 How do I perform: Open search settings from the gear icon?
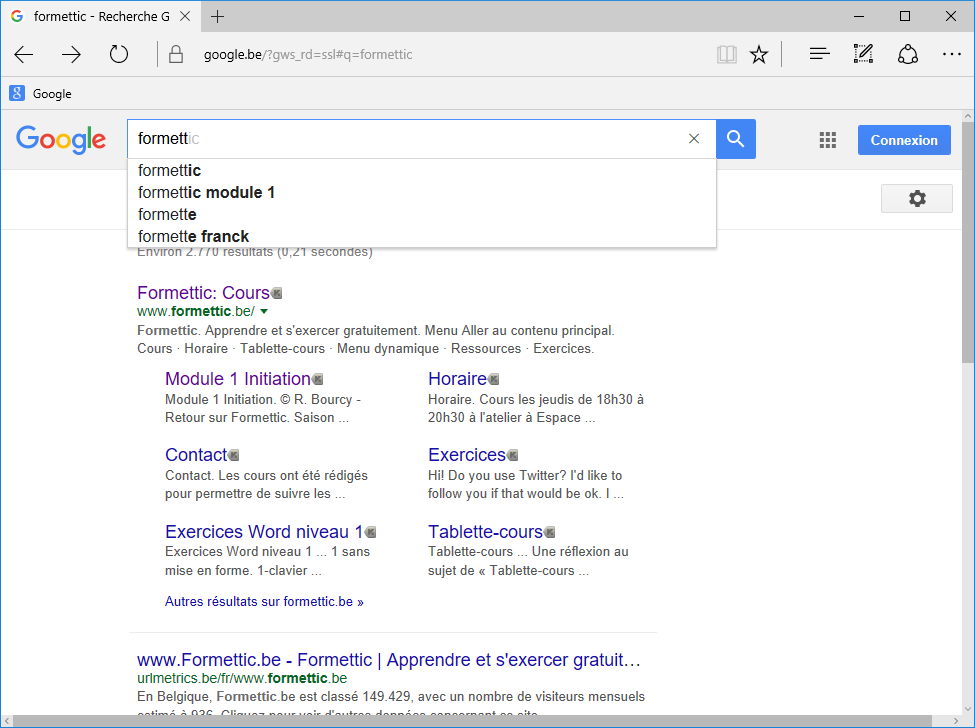(x=917, y=198)
